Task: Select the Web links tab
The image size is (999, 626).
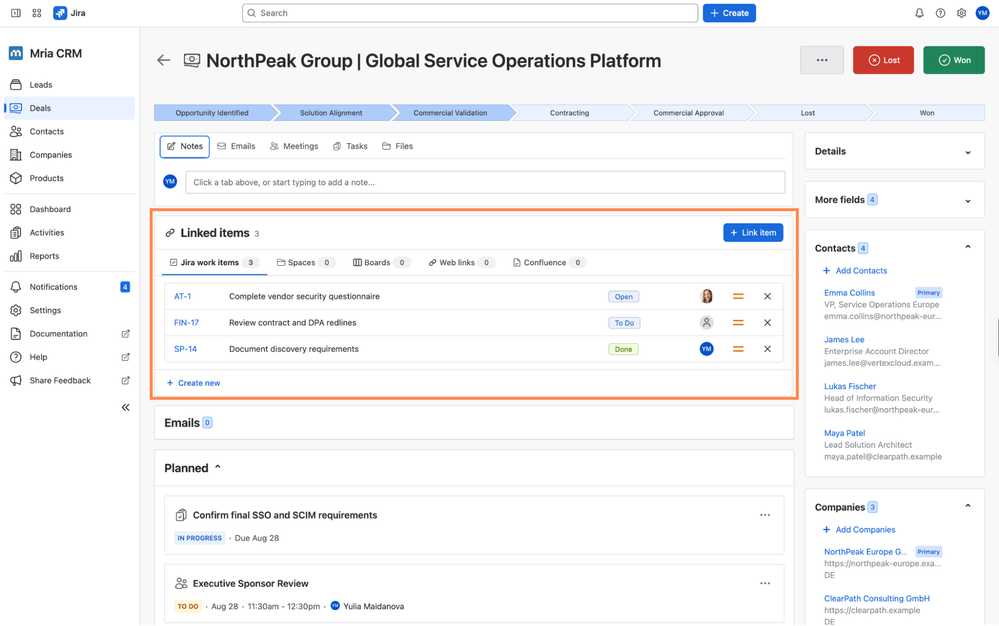Action: point(461,262)
